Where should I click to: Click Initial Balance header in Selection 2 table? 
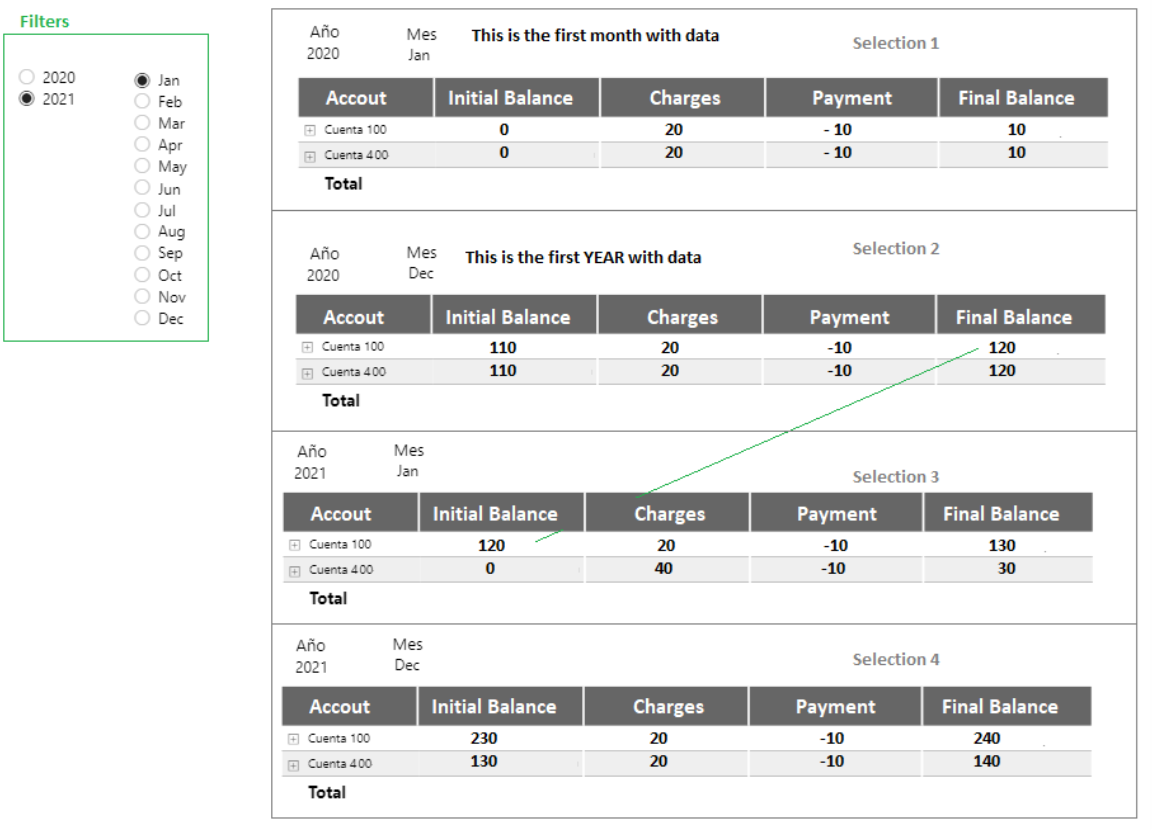pos(514,315)
